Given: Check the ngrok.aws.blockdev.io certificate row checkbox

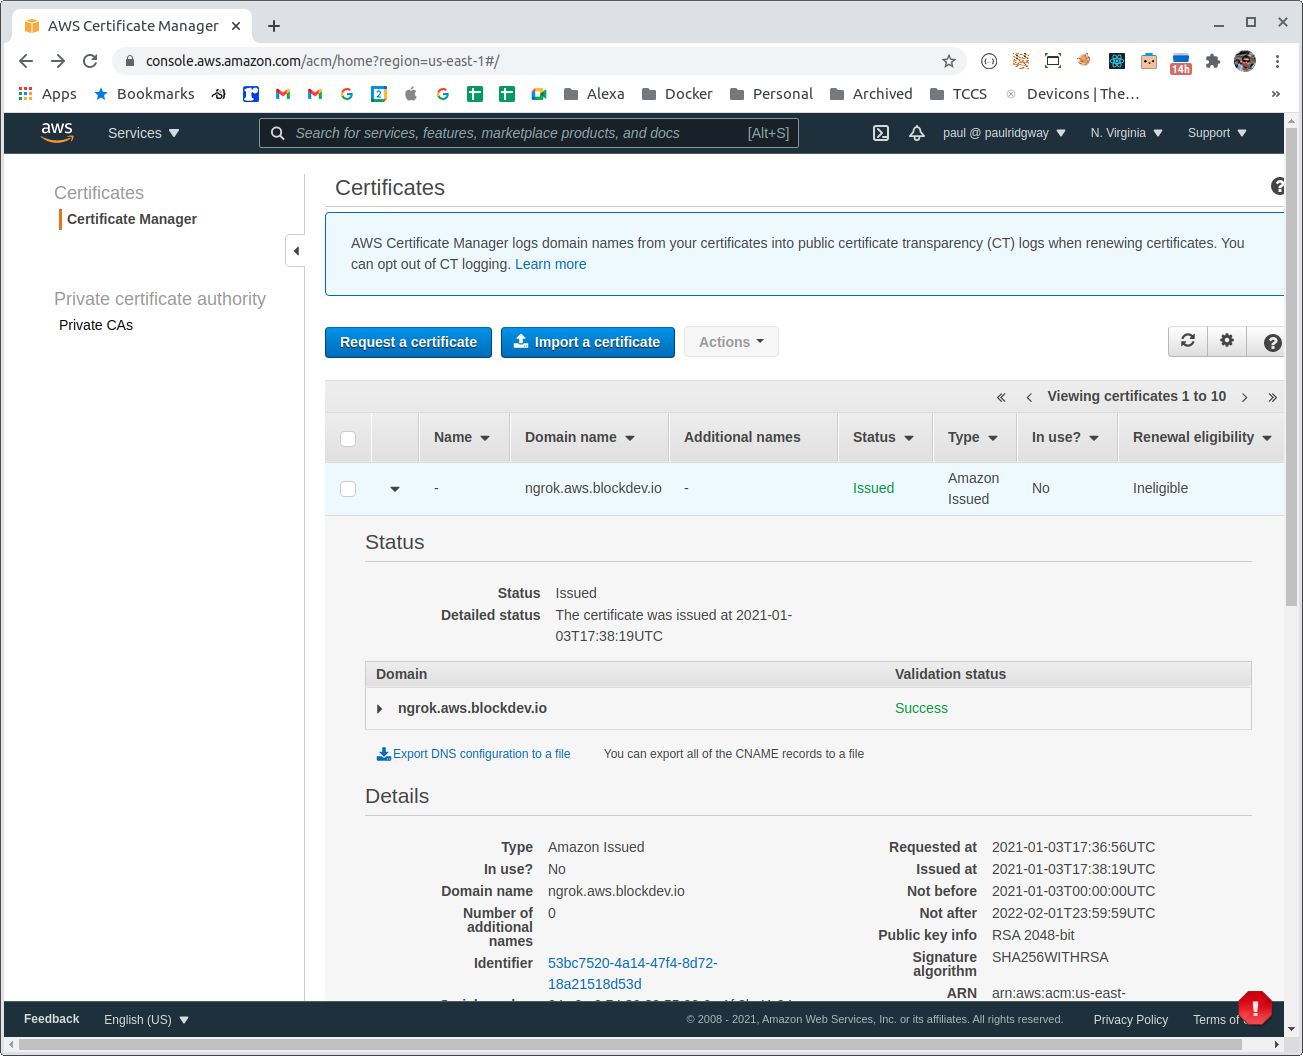Looking at the screenshot, I should click(x=347, y=488).
